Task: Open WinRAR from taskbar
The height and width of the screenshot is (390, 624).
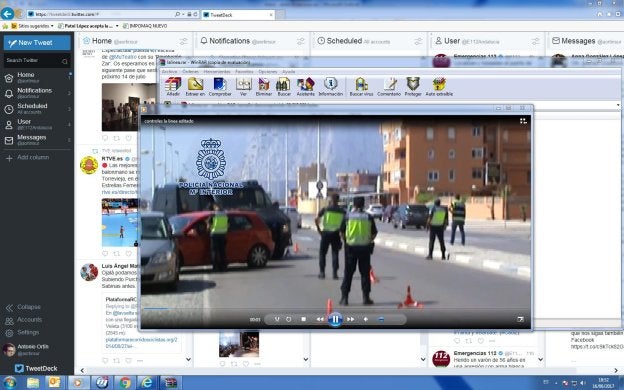Action: tap(170, 382)
